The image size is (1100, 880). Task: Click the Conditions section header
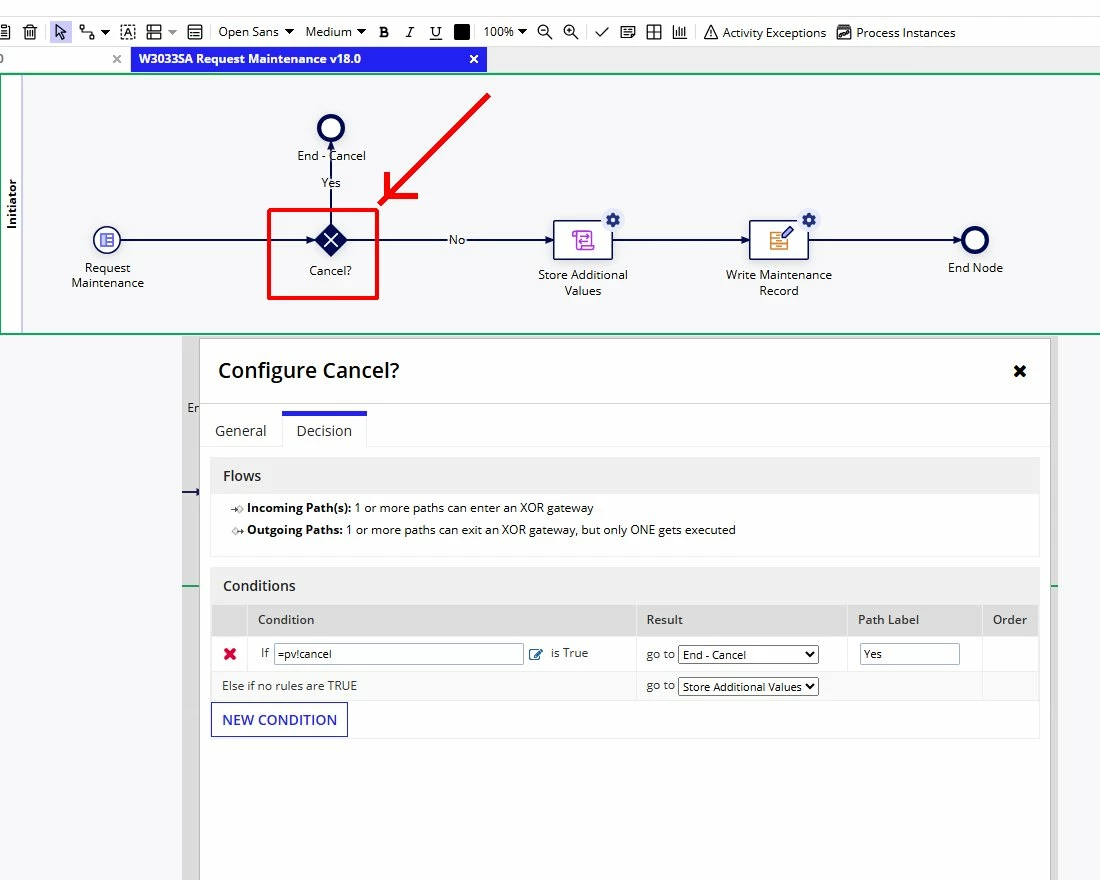[259, 586]
